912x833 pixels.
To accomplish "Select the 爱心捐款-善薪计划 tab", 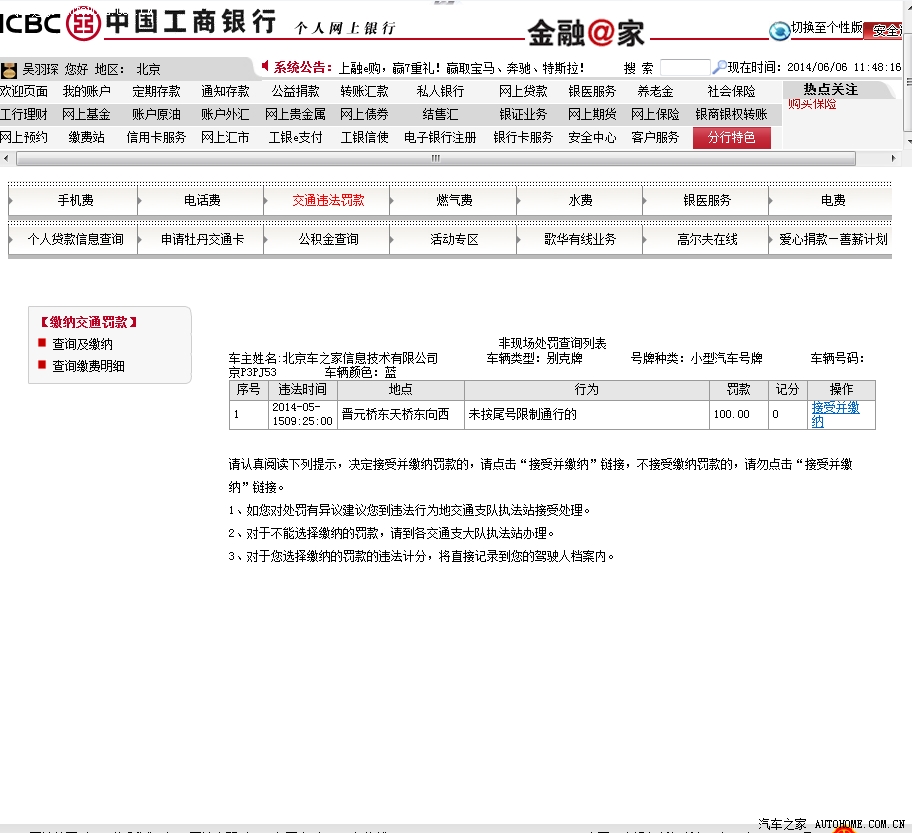I will tap(833, 239).
